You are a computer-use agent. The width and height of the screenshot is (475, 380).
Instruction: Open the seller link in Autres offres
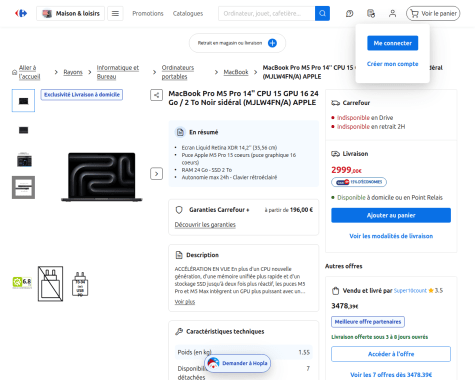pos(410,291)
